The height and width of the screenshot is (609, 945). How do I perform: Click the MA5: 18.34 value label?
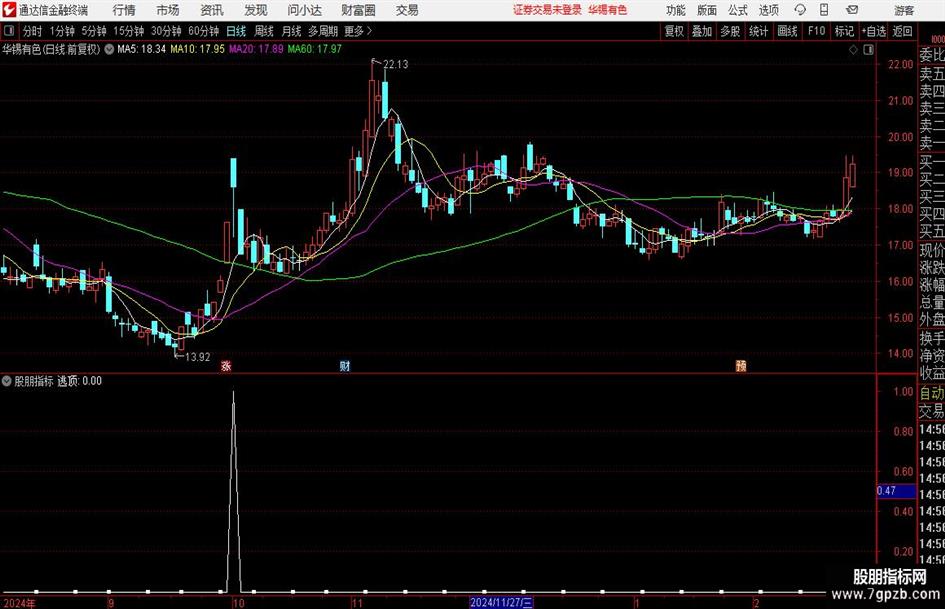141,49
